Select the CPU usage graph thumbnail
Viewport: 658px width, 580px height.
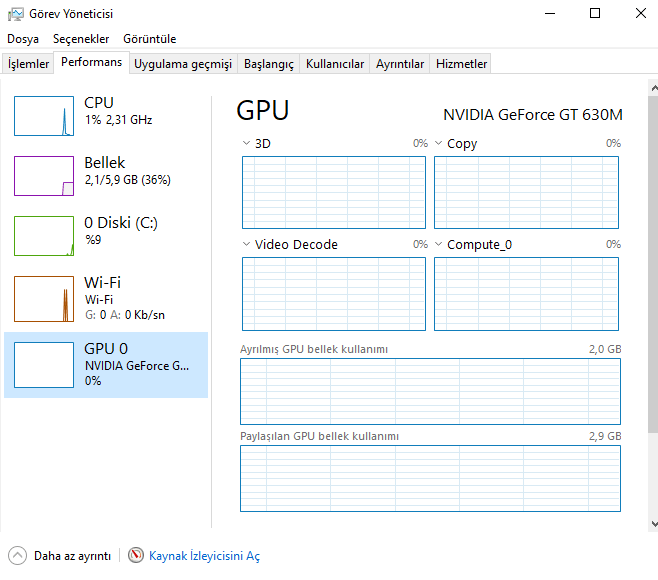pos(44,116)
